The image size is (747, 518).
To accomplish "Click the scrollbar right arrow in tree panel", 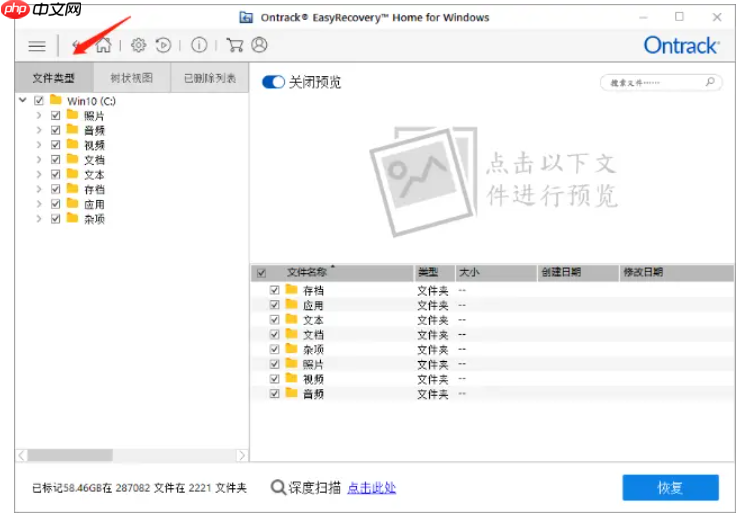I will click(x=242, y=456).
